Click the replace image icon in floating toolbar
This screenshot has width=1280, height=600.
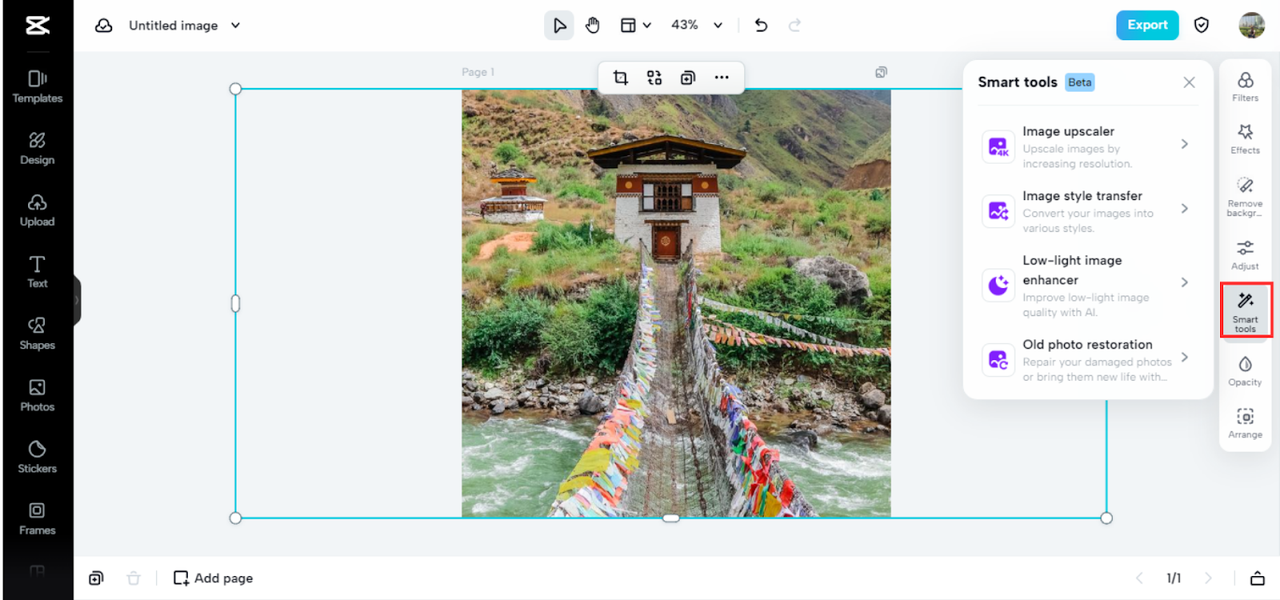[654, 77]
